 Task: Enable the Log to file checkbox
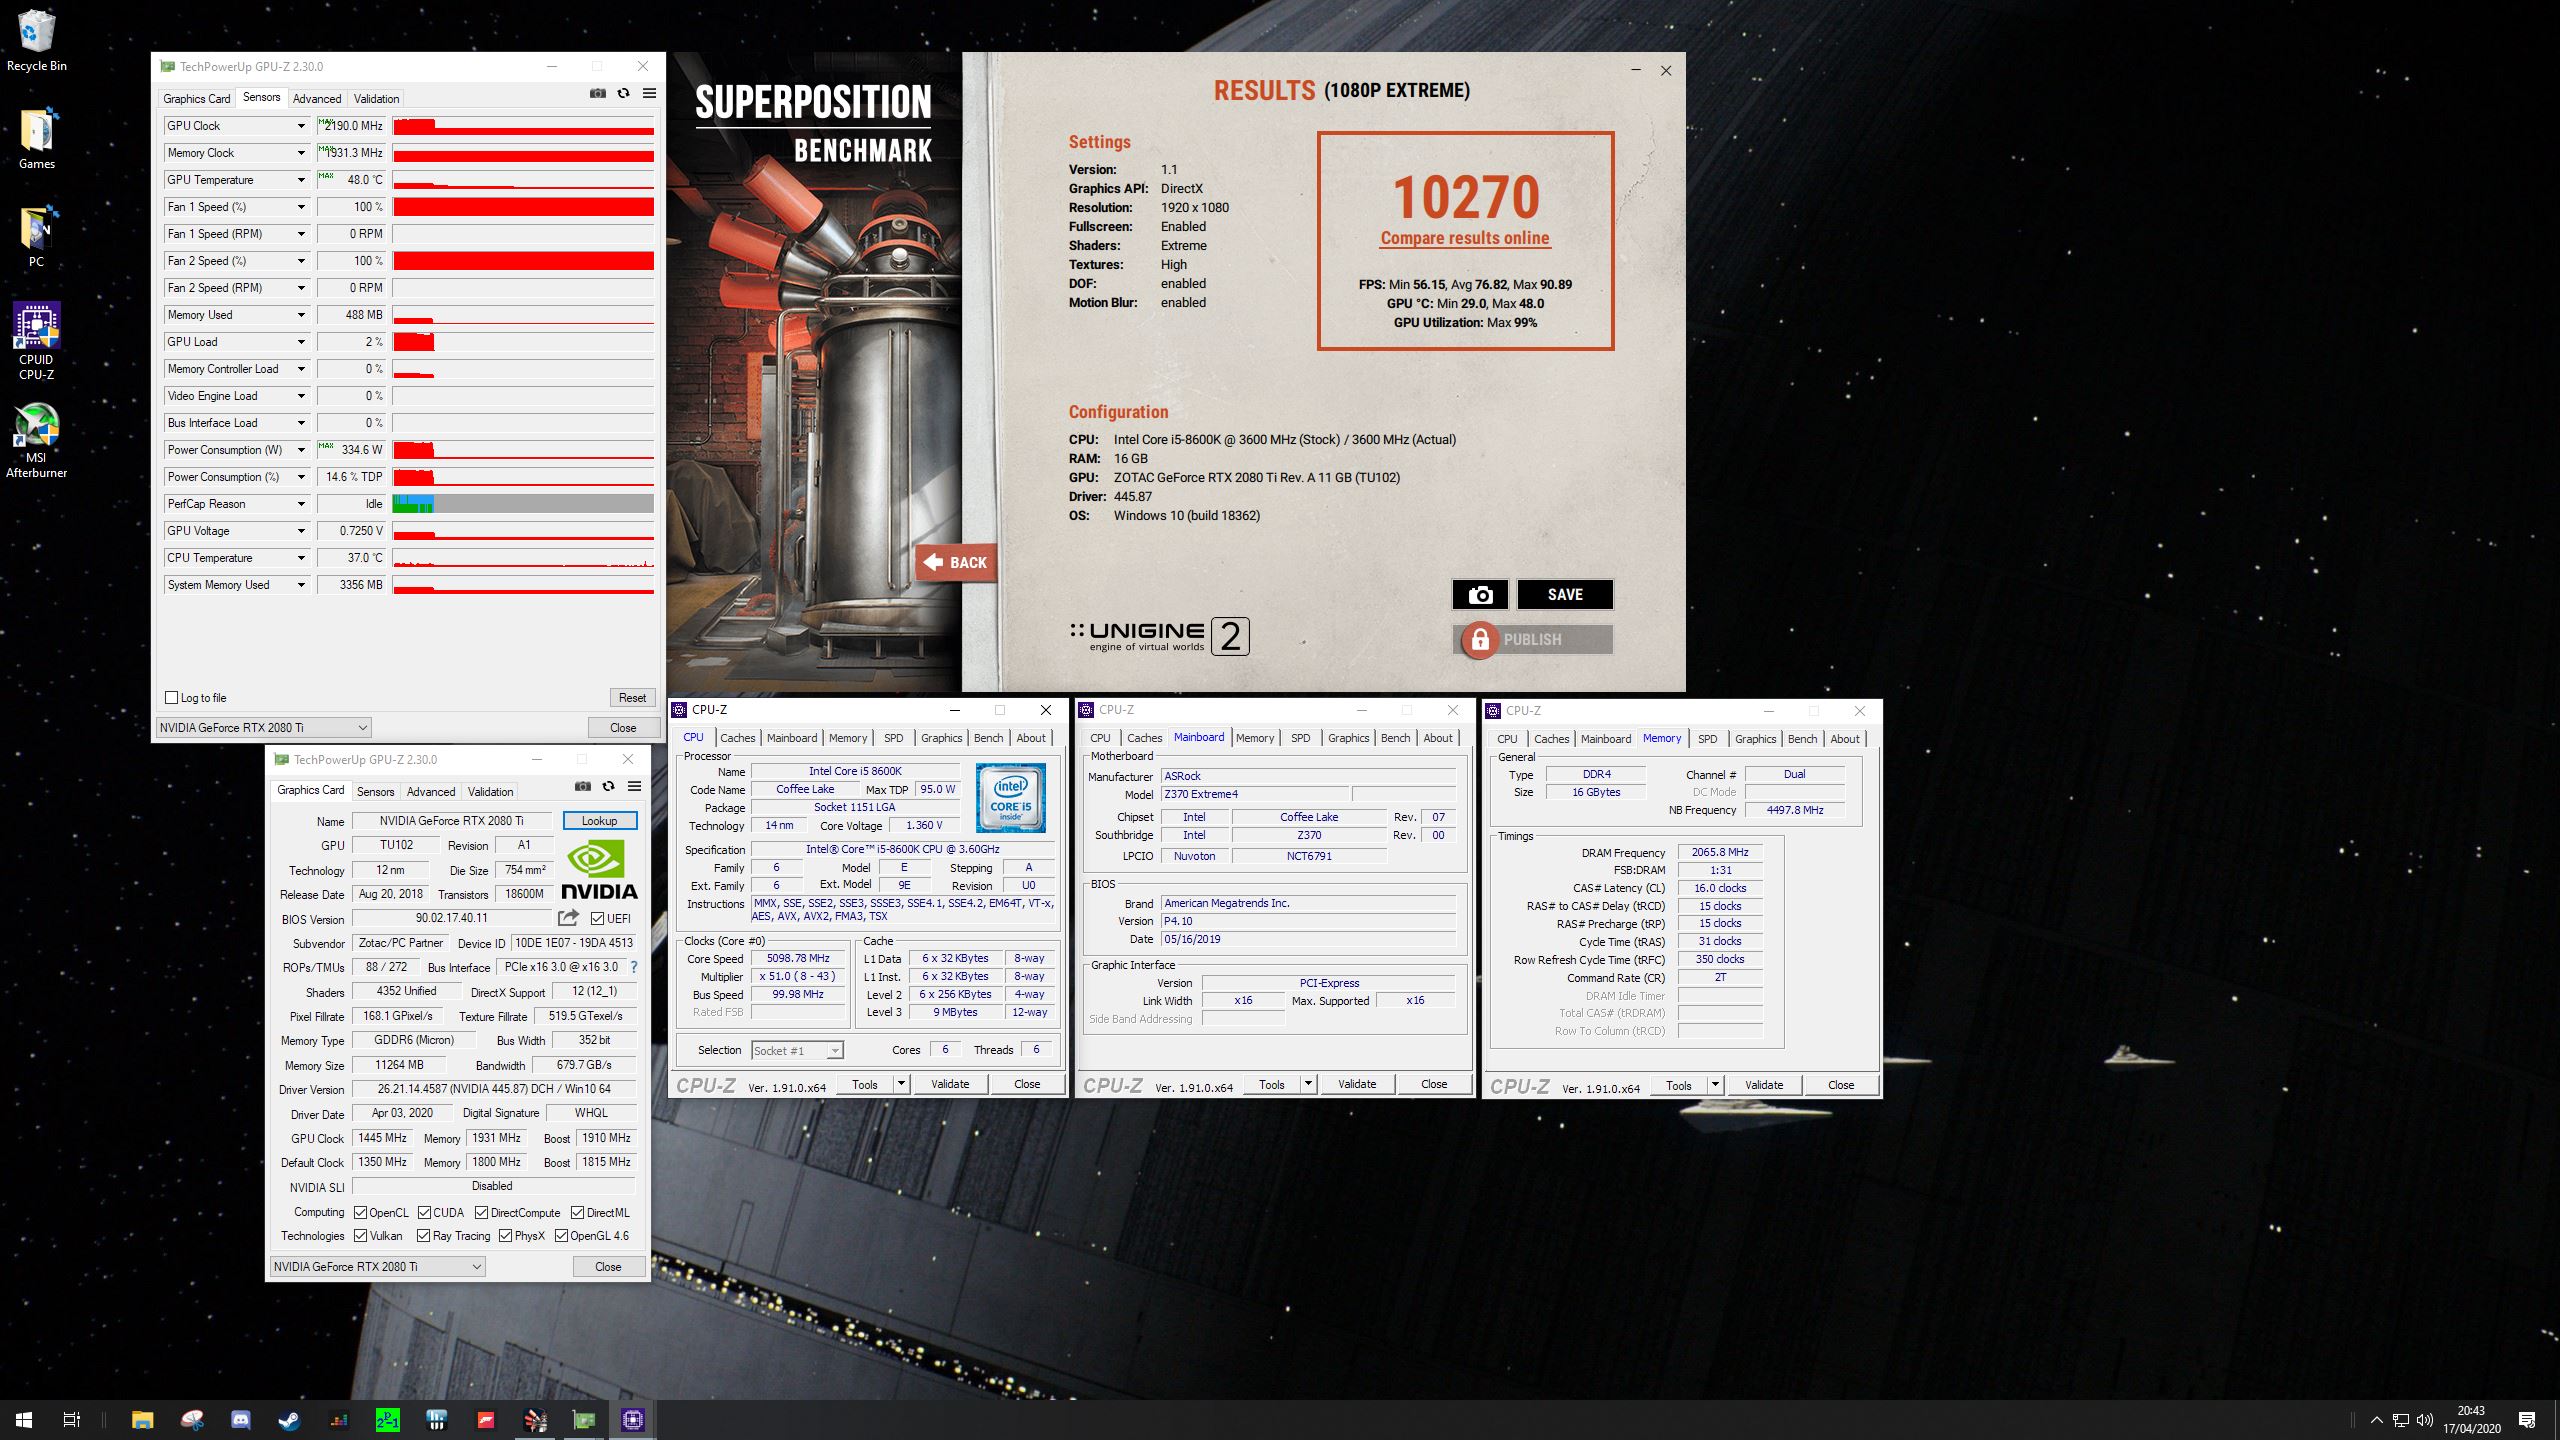coord(172,698)
